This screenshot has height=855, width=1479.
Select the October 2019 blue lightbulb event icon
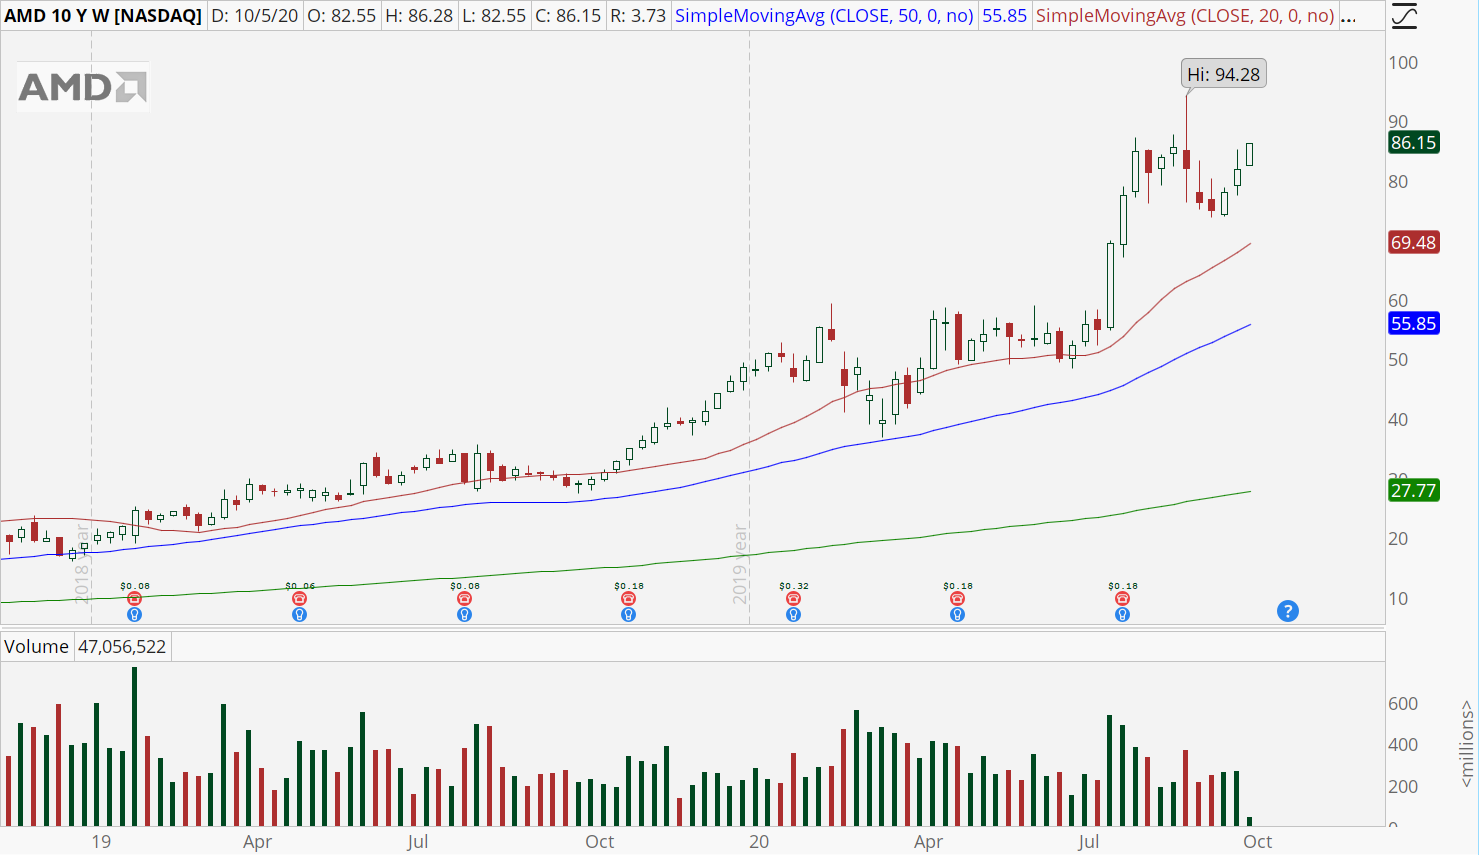[628, 614]
